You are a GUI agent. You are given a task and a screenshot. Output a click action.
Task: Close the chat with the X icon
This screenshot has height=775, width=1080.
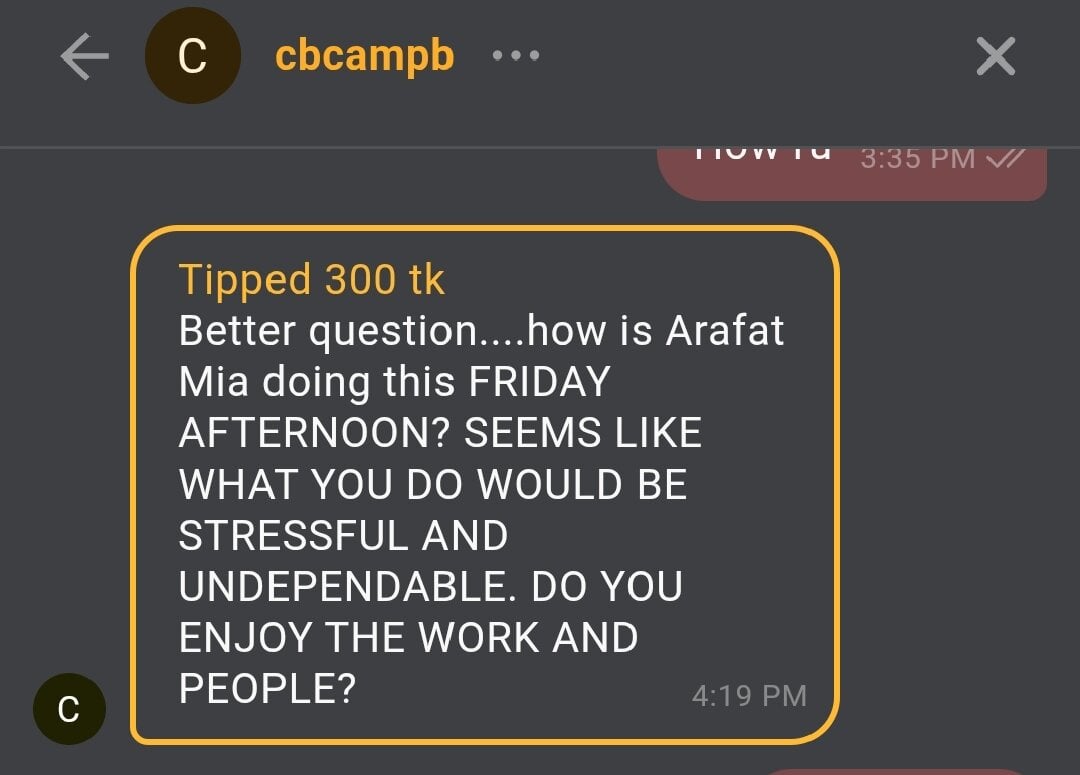click(x=995, y=57)
